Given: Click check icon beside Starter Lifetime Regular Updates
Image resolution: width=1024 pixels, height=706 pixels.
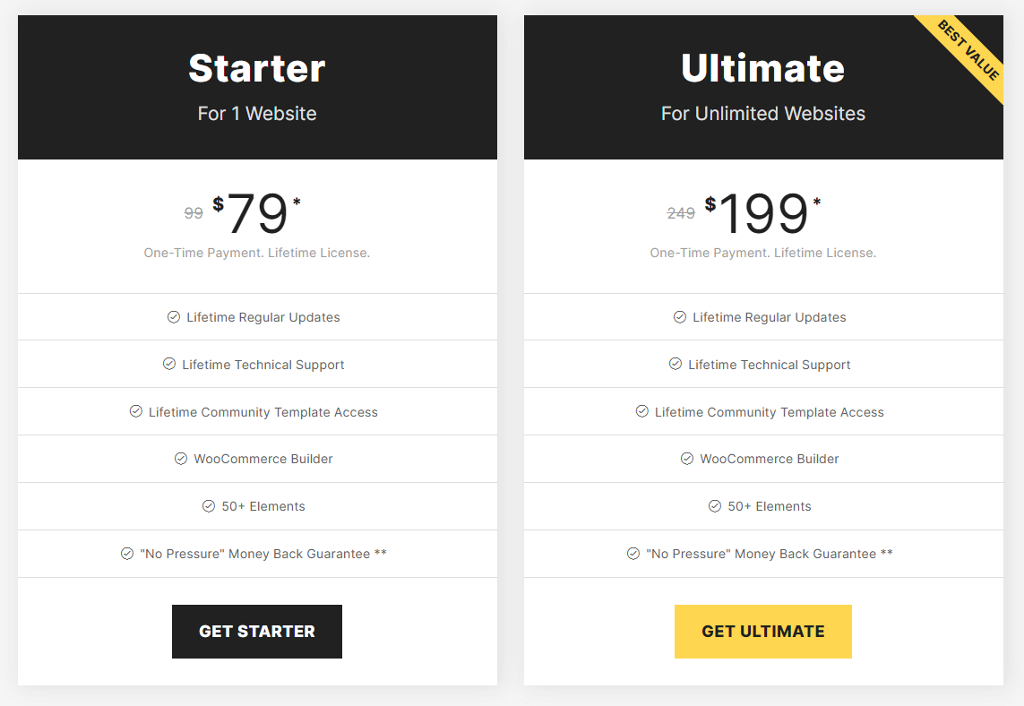Looking at the screenshot, I should pyautogui.click(x=174, y=317).
